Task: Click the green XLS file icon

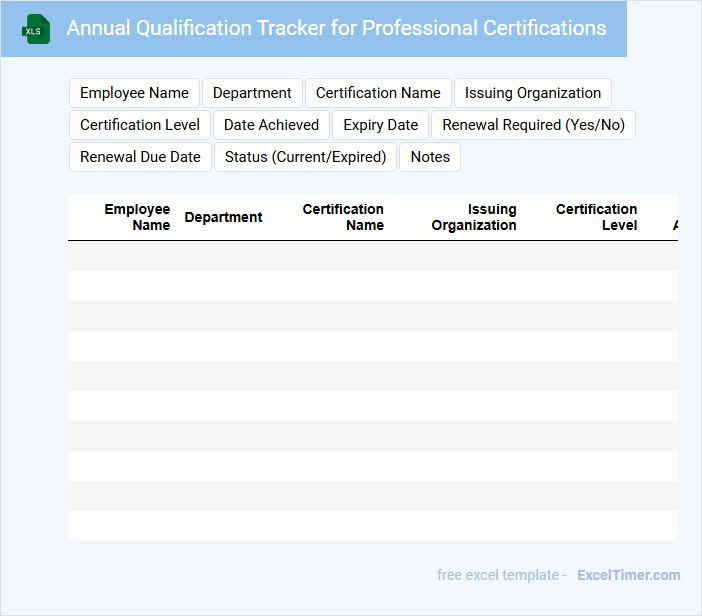Action: pos(36,29)
